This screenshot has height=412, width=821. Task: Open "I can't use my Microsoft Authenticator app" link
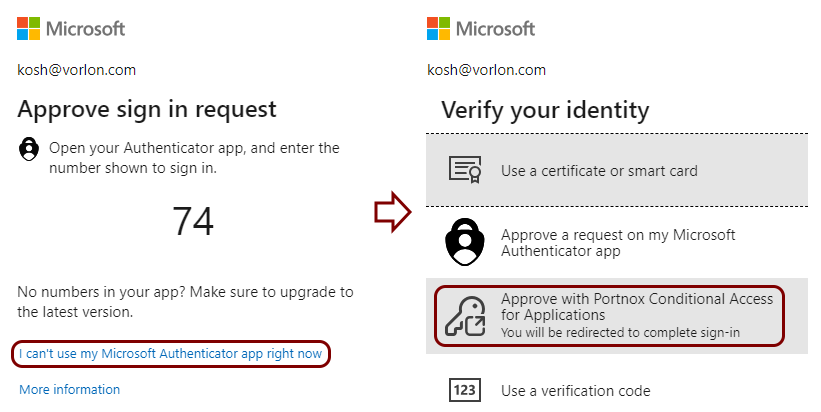171,354
